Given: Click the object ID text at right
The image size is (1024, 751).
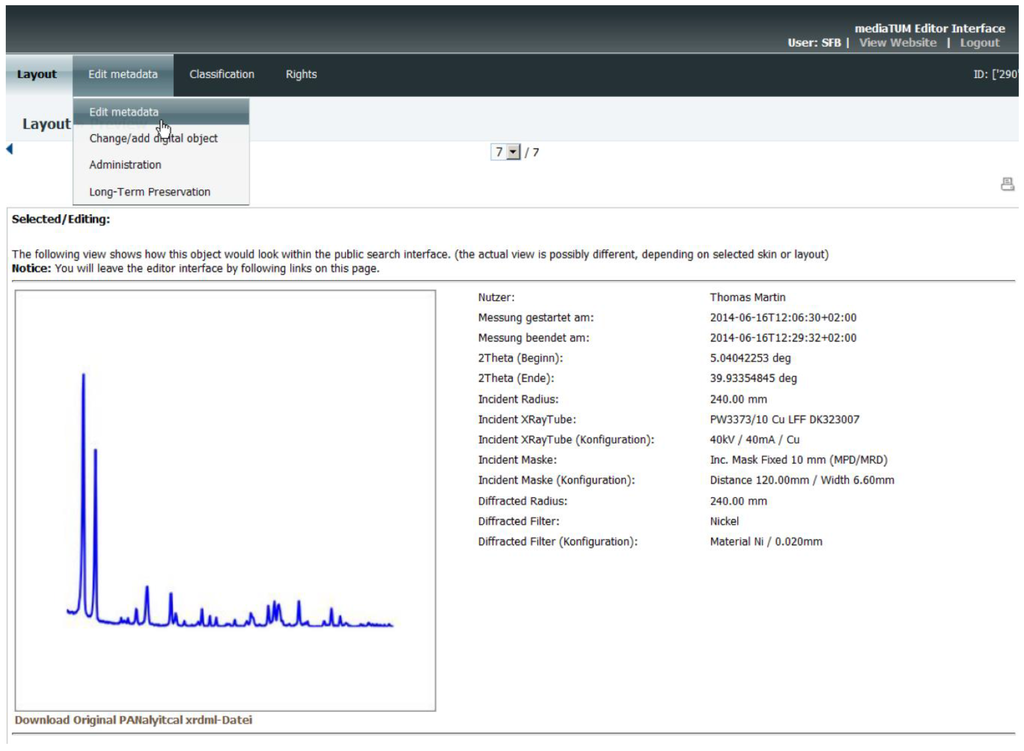Looking at the screenshot, I should (x=996, y=75).
